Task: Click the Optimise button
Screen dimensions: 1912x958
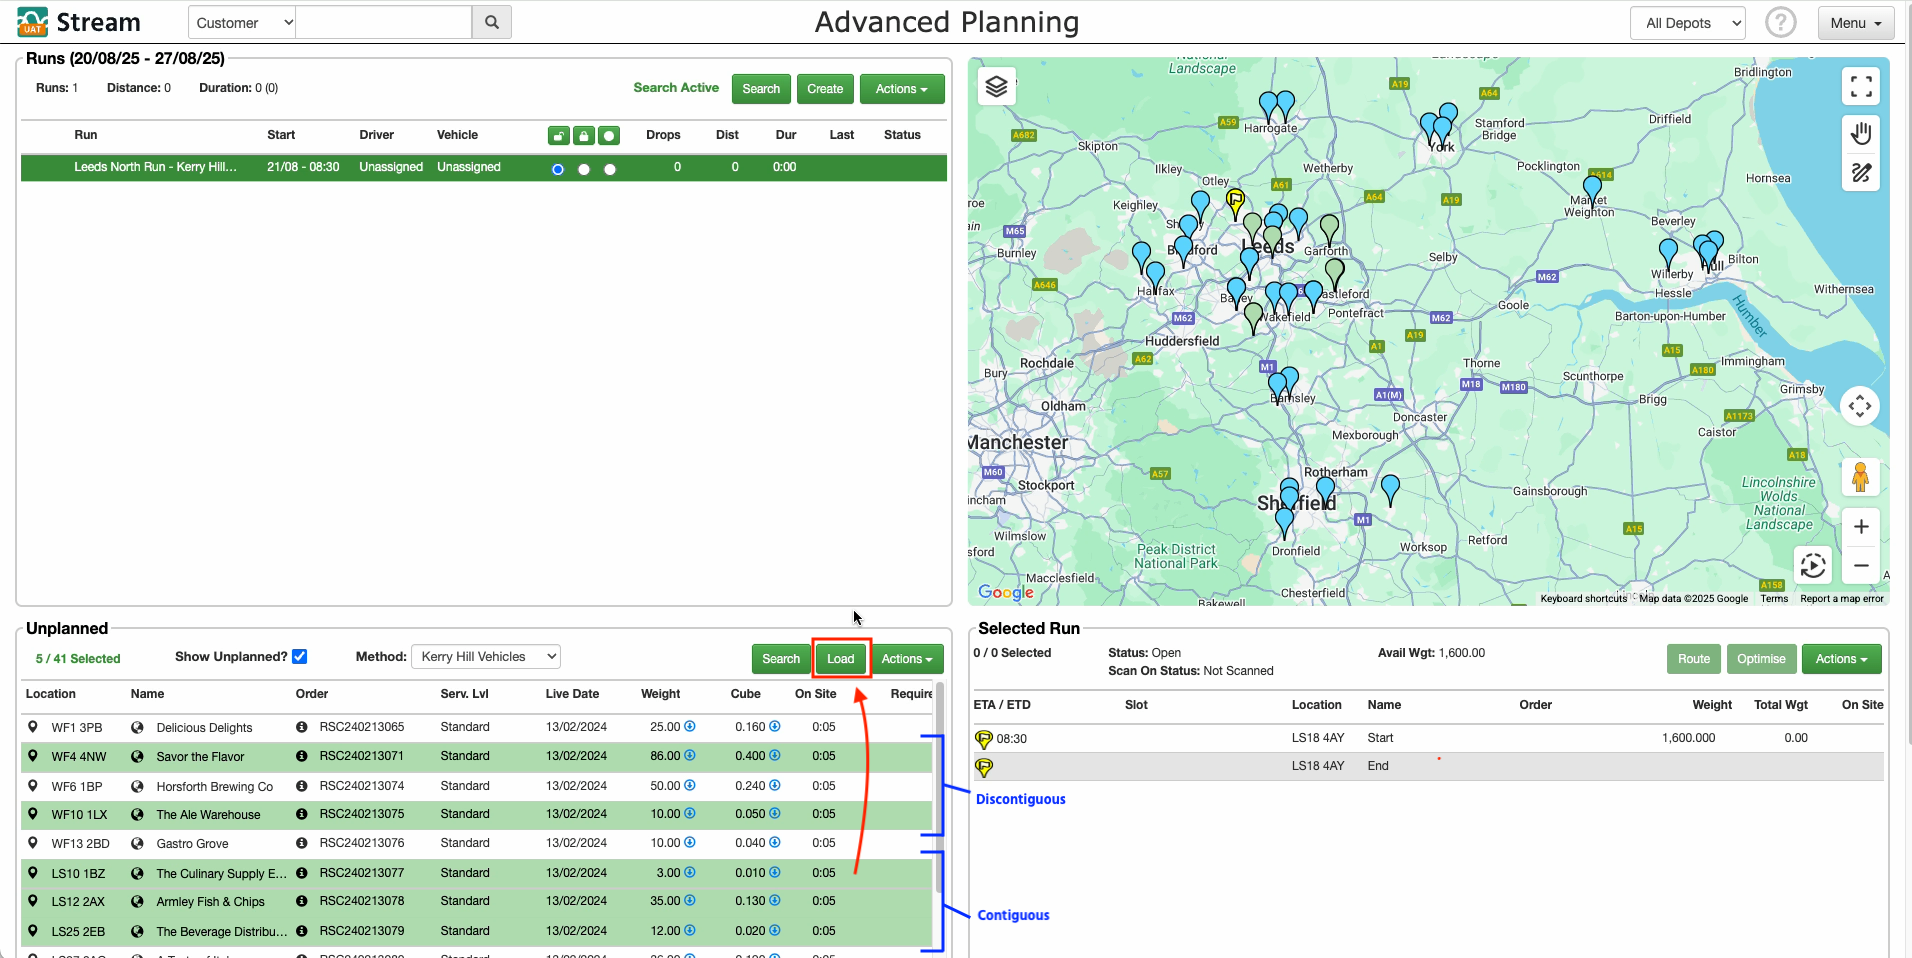Action: (1761, 659)
